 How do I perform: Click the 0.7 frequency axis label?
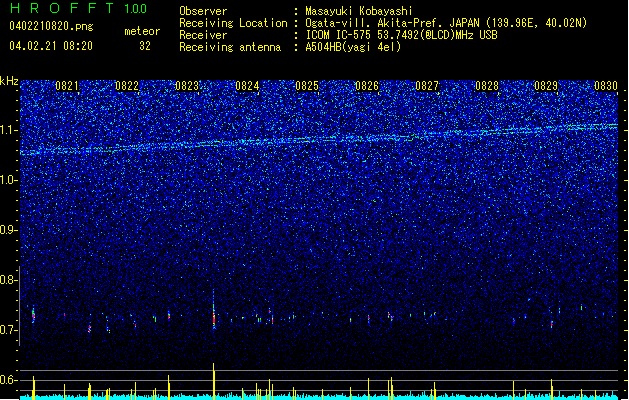pos(9,330)
